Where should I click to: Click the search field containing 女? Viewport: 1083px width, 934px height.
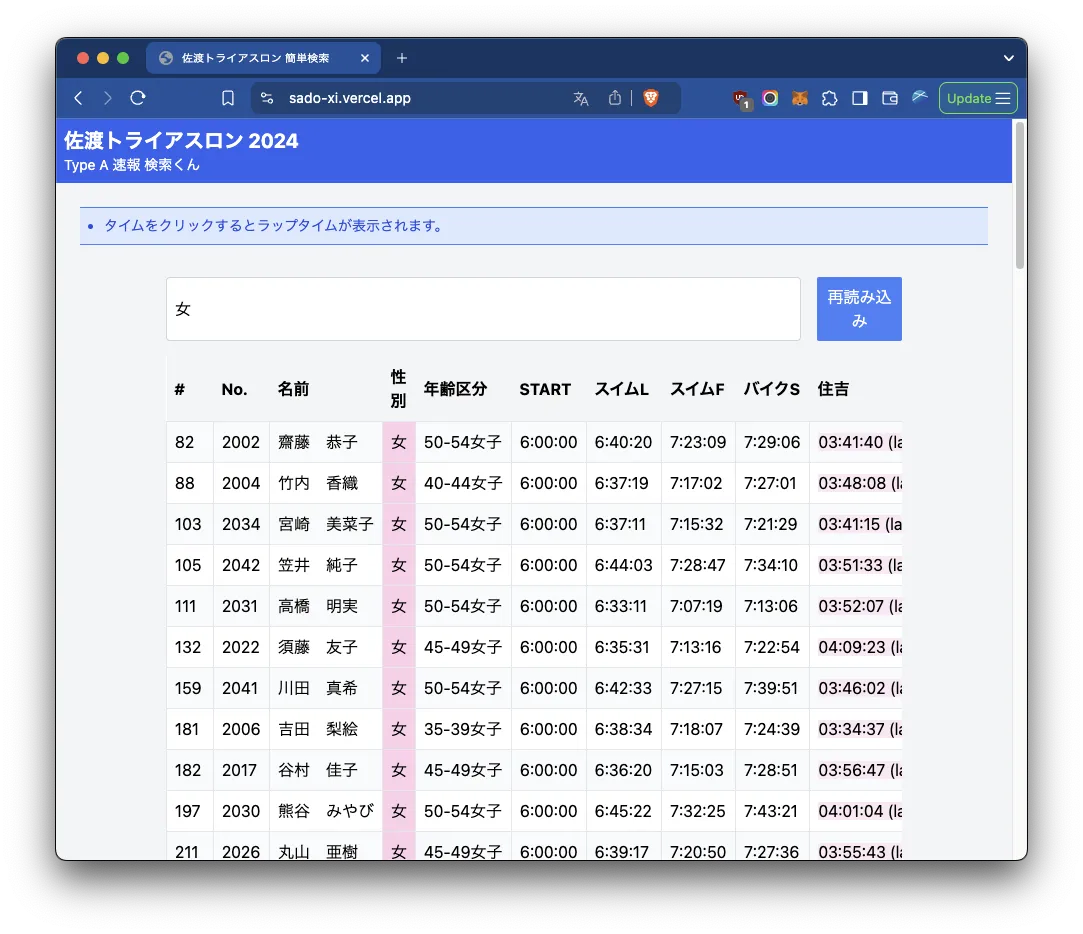click(483, 309)
